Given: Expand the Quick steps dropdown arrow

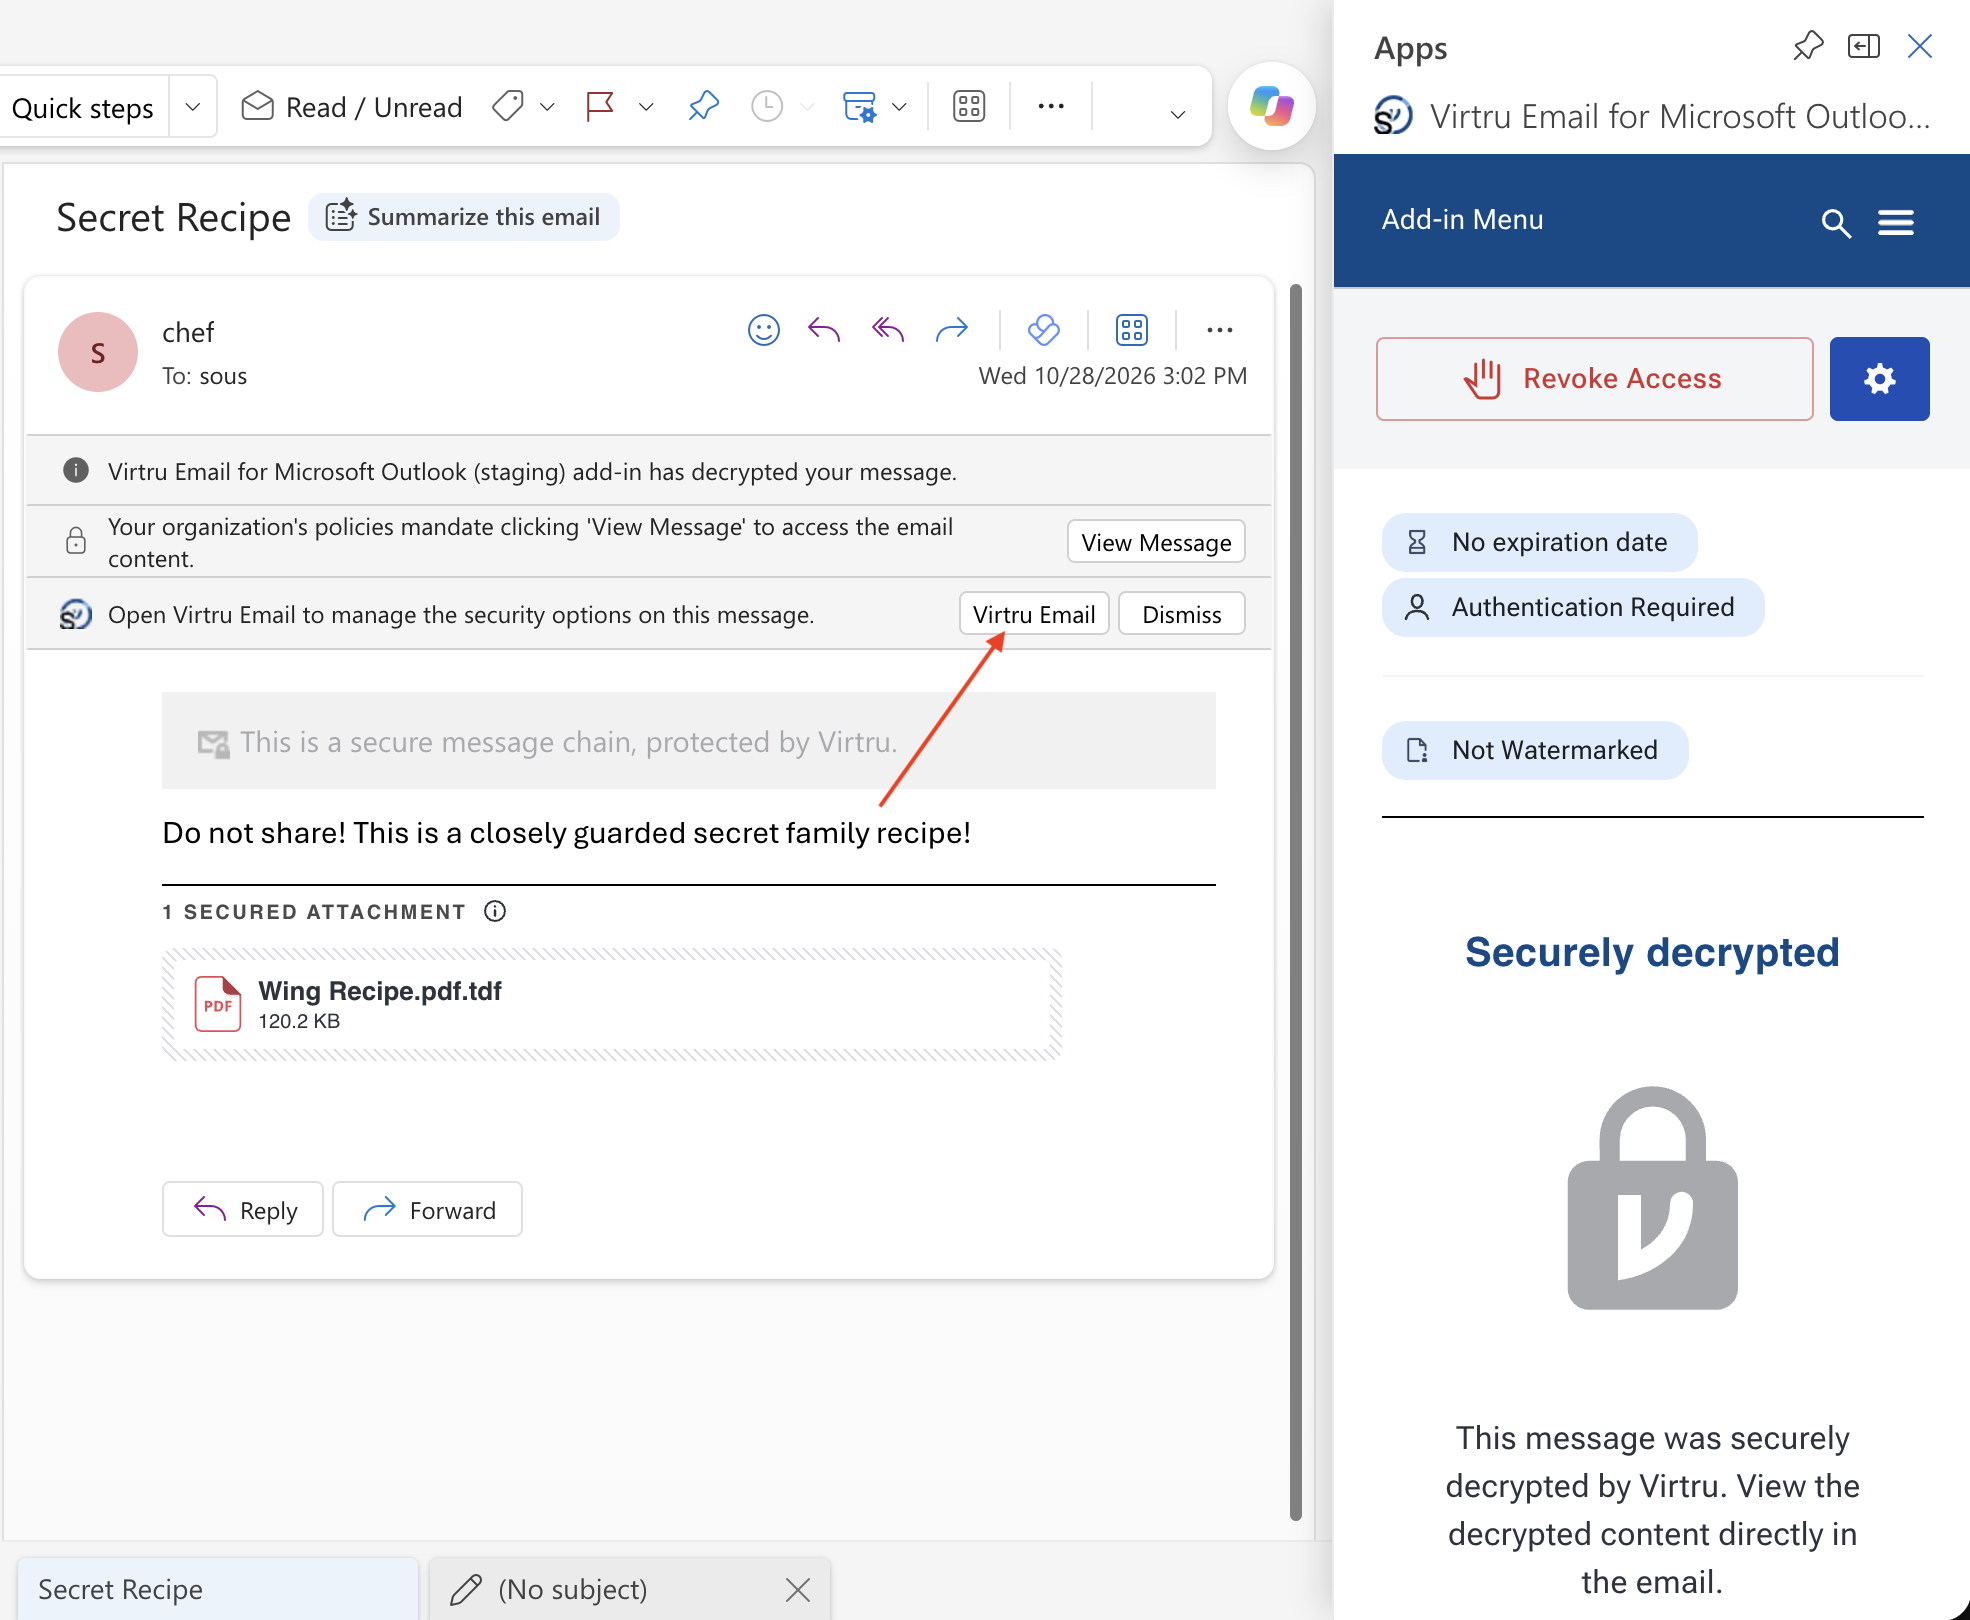Looking at the screenshot, I should [193, 107].
